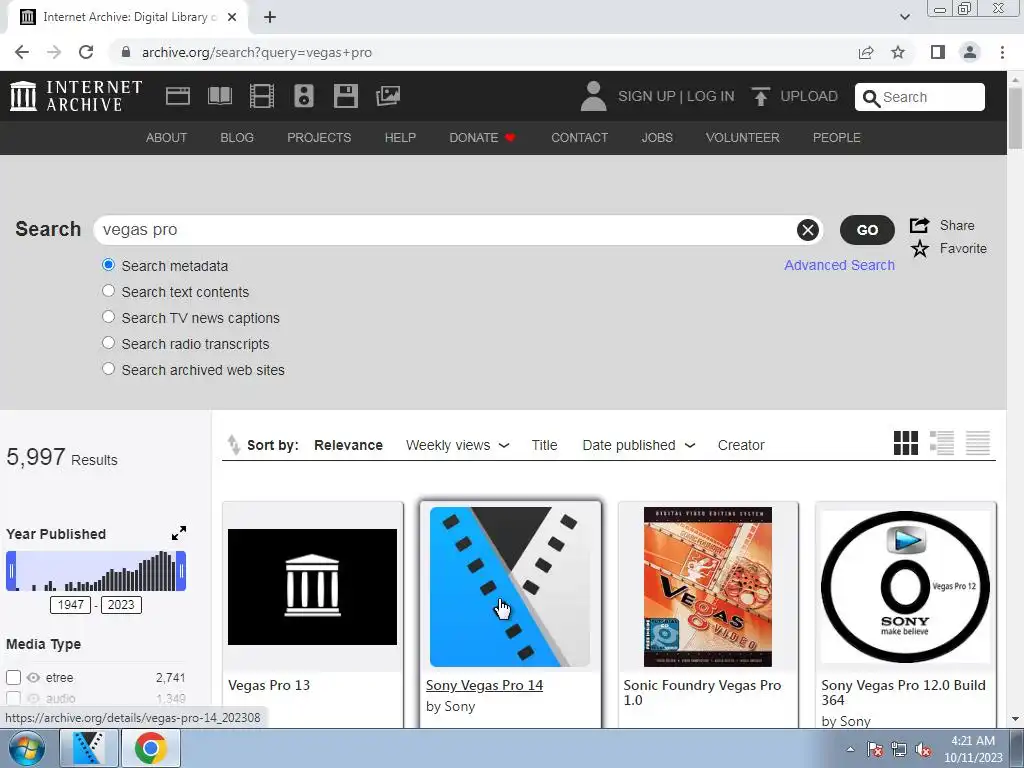Select Search TV news captions option

[108, 317]
